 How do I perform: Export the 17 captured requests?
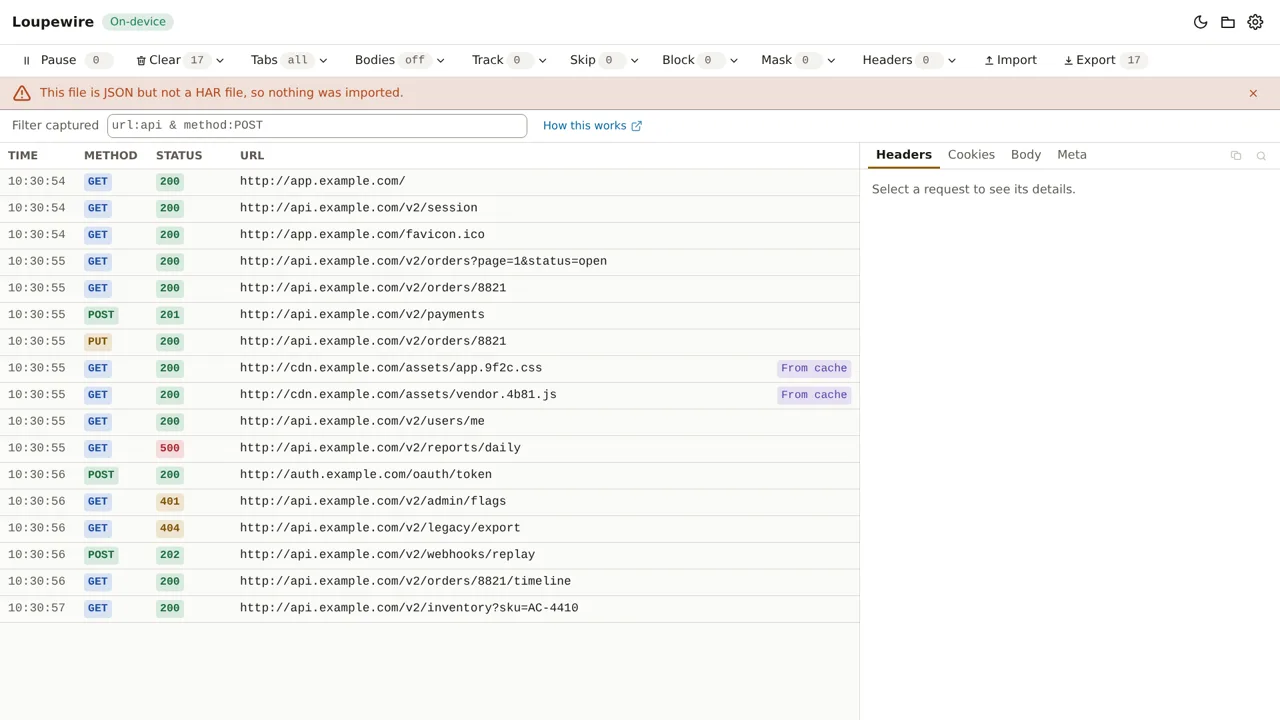1105,60
